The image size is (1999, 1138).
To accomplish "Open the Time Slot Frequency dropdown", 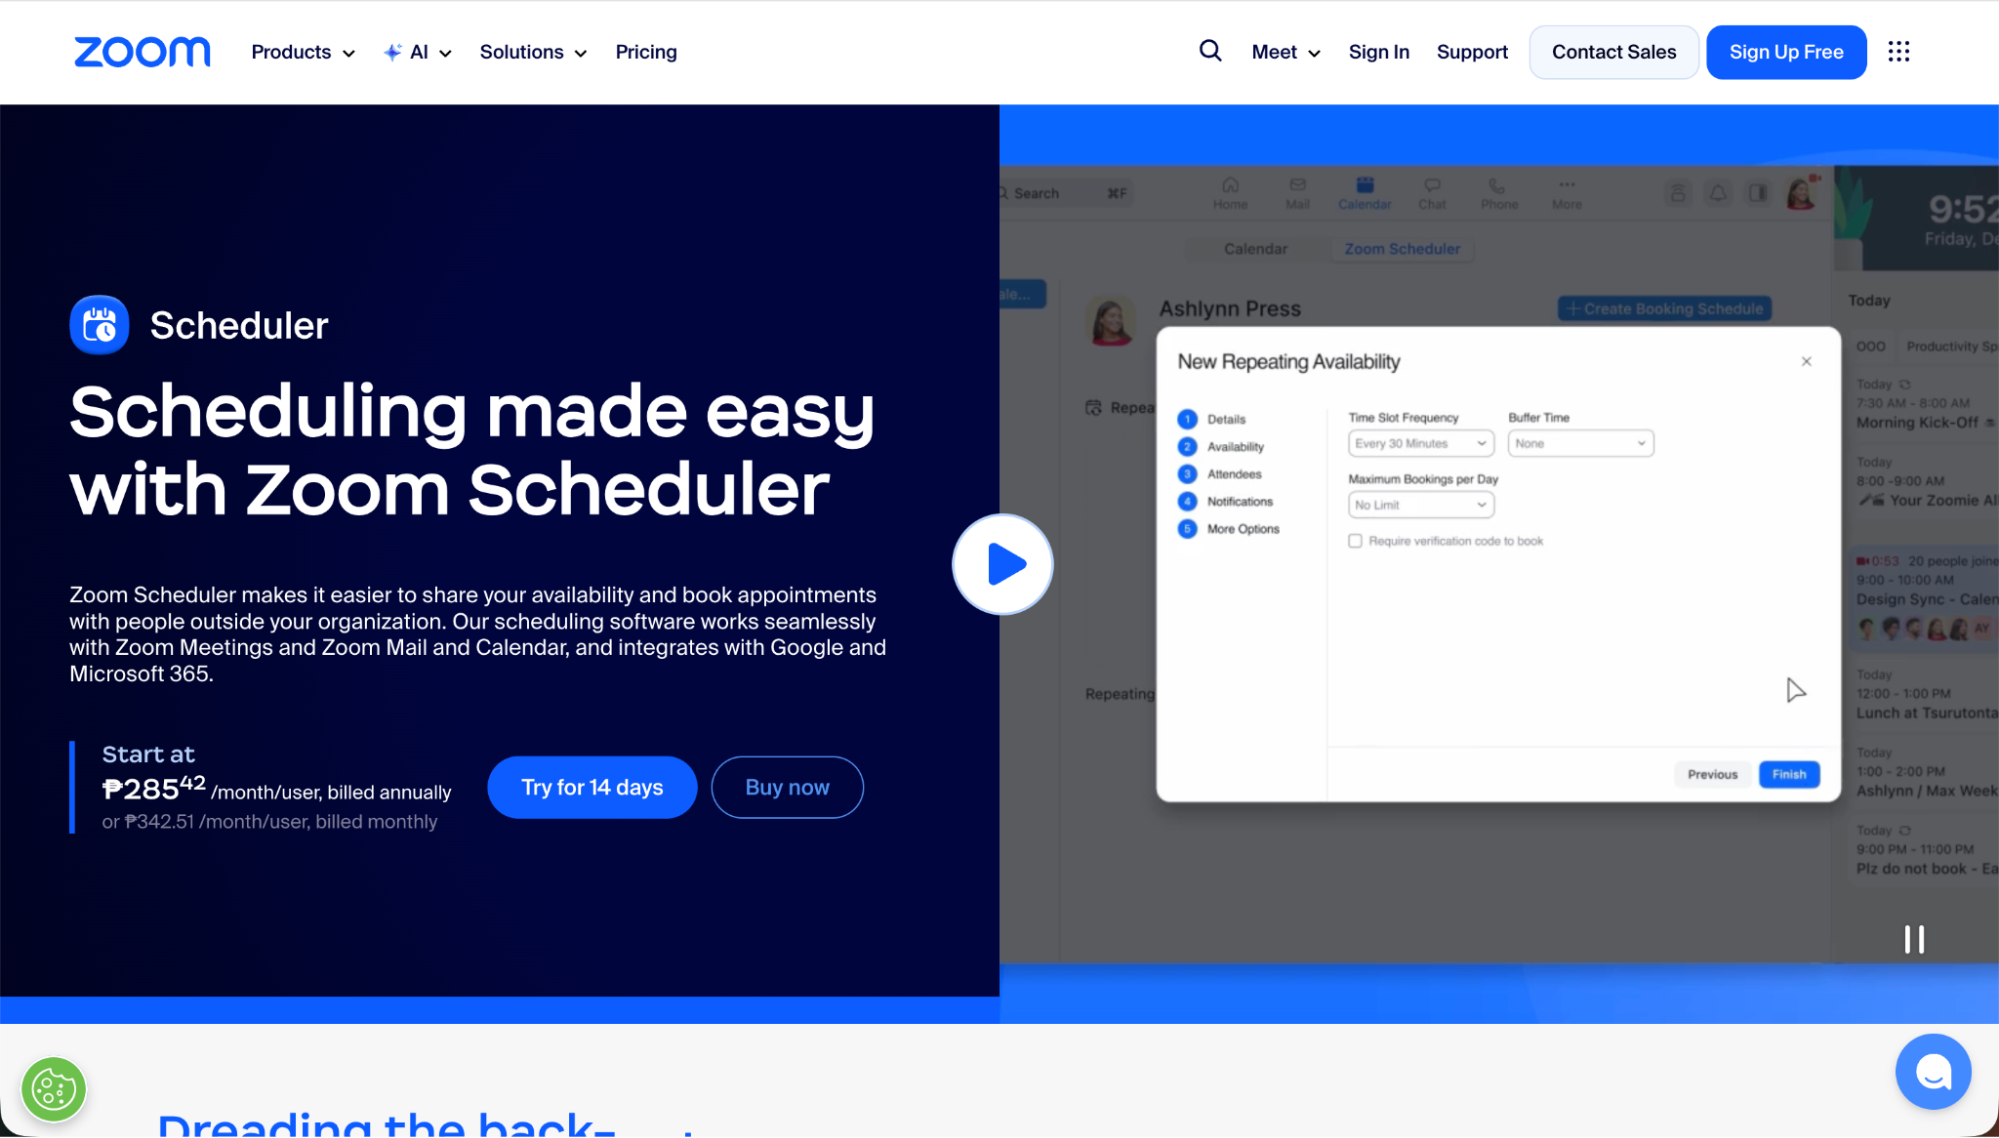I will (x=1420, y=443).
